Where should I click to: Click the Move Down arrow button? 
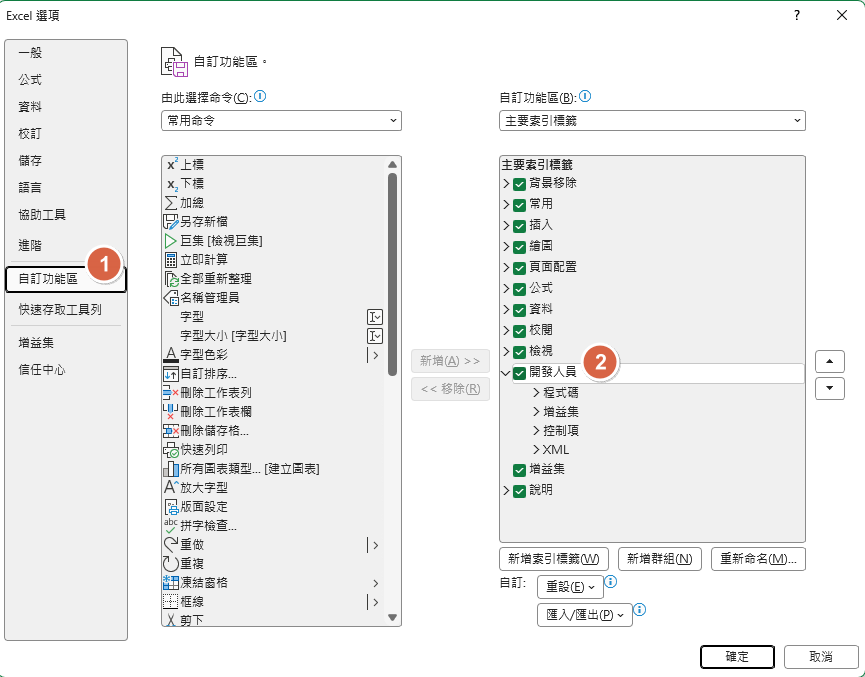point(830,388)
